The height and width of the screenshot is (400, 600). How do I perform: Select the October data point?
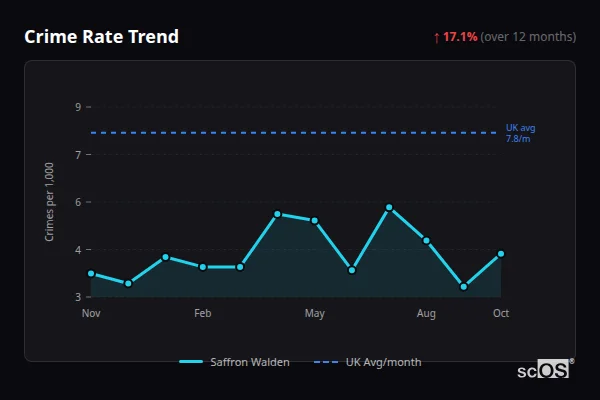[x=501, y=254]
